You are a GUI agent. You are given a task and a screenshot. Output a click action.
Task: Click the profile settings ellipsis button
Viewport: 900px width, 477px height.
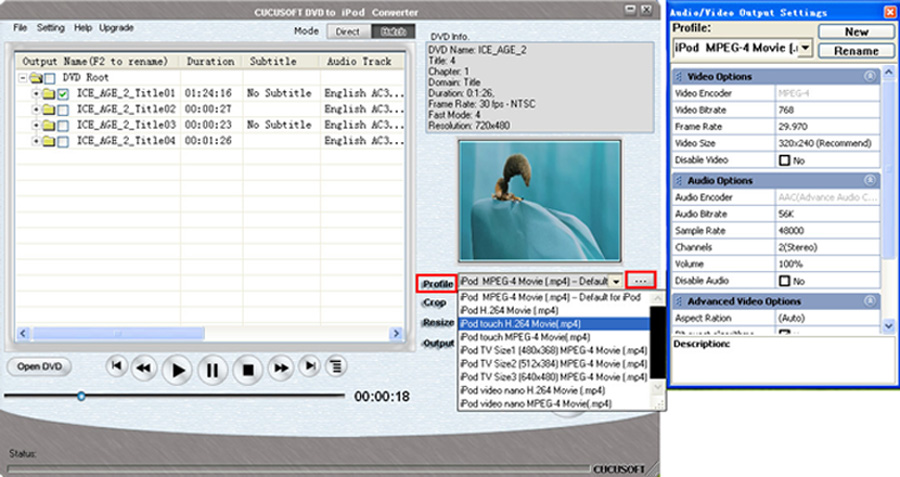pyautogui.click(x=641, y=281)
